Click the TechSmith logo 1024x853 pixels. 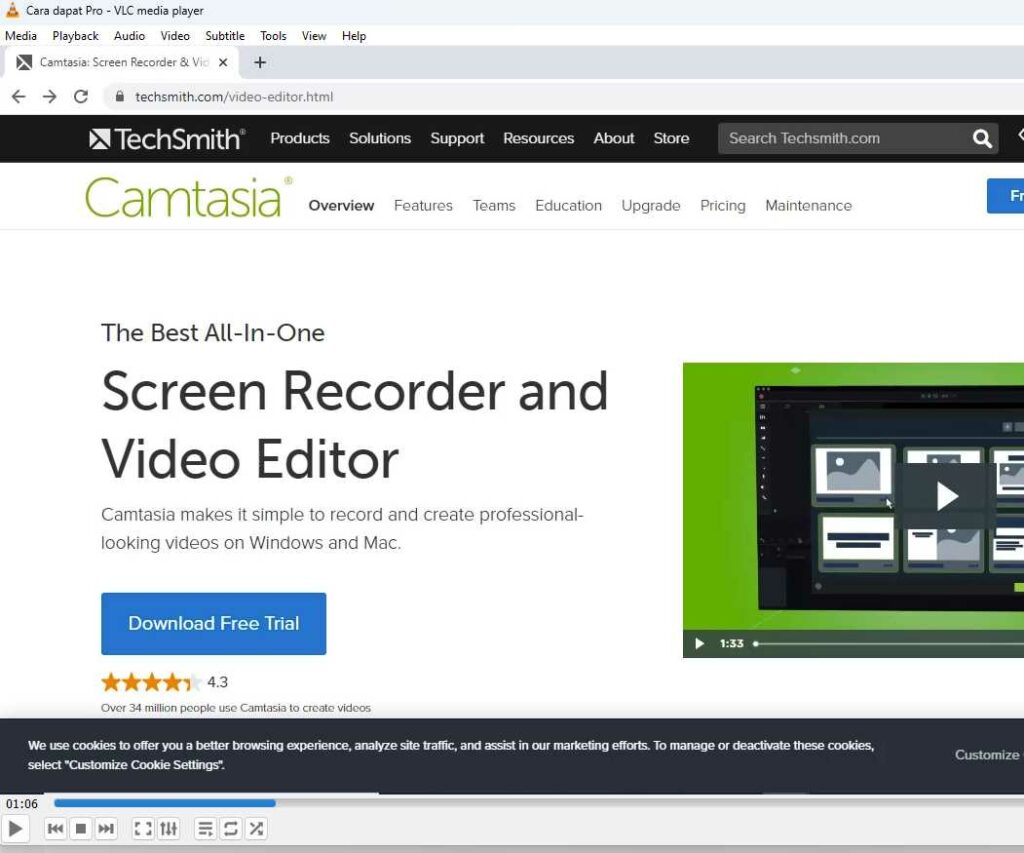(x=165, y=138)
